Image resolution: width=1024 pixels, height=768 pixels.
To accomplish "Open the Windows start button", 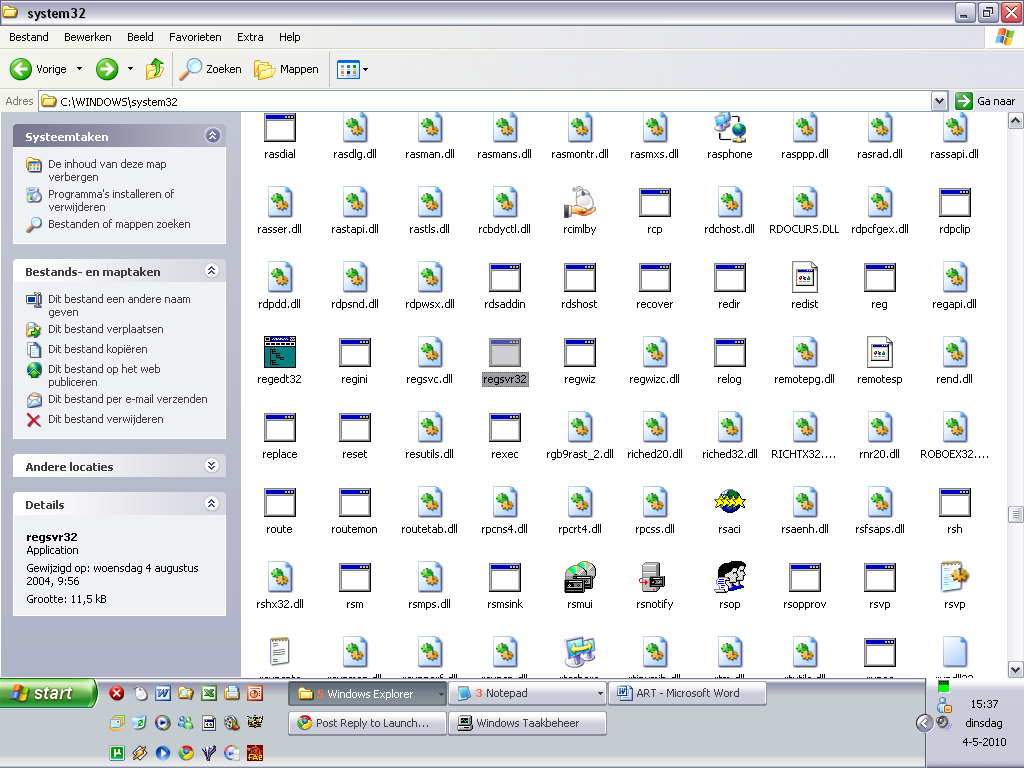I will [x=48, y=693].
